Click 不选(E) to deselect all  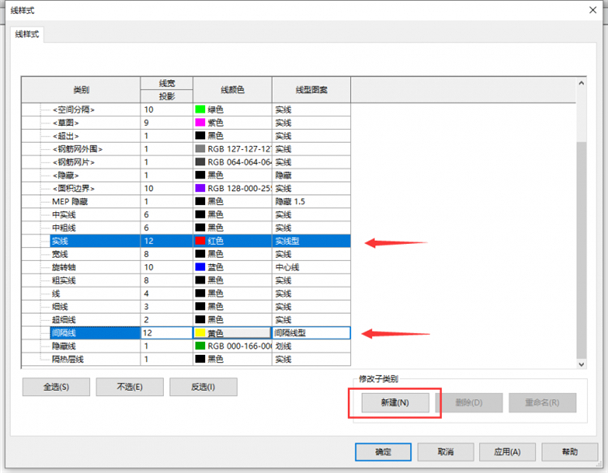[130, 387]
